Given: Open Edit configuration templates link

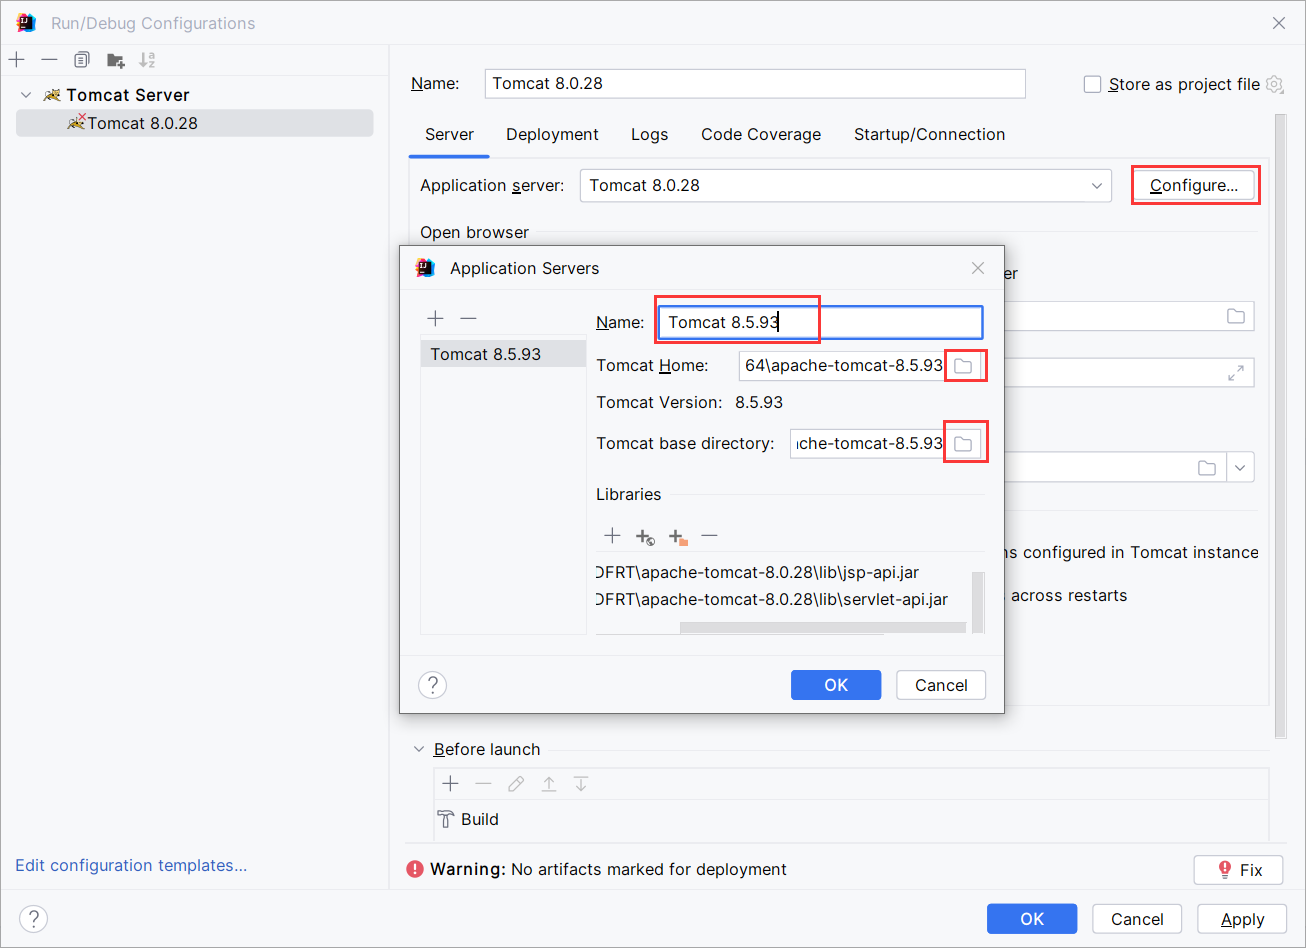Looking at the screenshot, I should (x=131, y=865).
